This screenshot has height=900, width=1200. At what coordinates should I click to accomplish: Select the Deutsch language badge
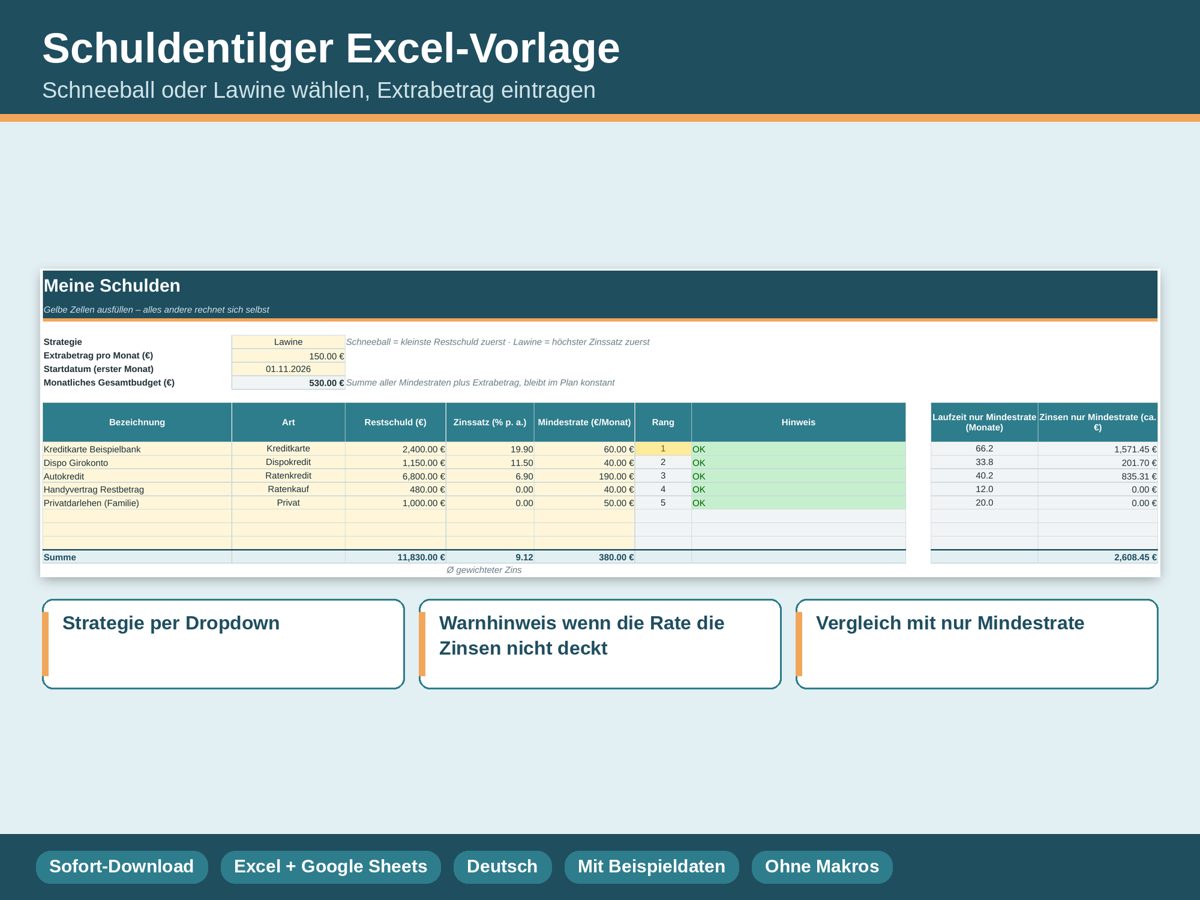click(502, 867)
